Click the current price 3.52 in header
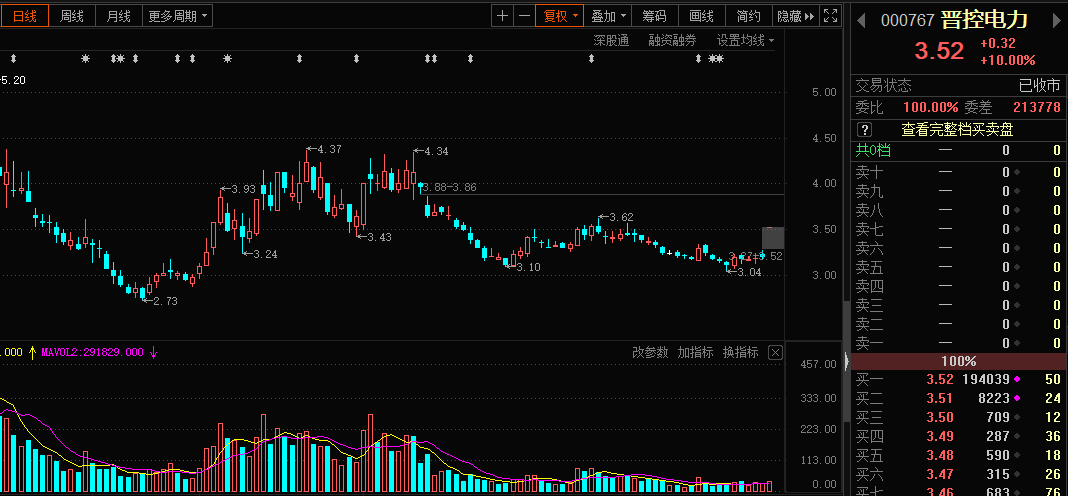This screenshot has width=1068, height=496. click(x=939, y=51)
